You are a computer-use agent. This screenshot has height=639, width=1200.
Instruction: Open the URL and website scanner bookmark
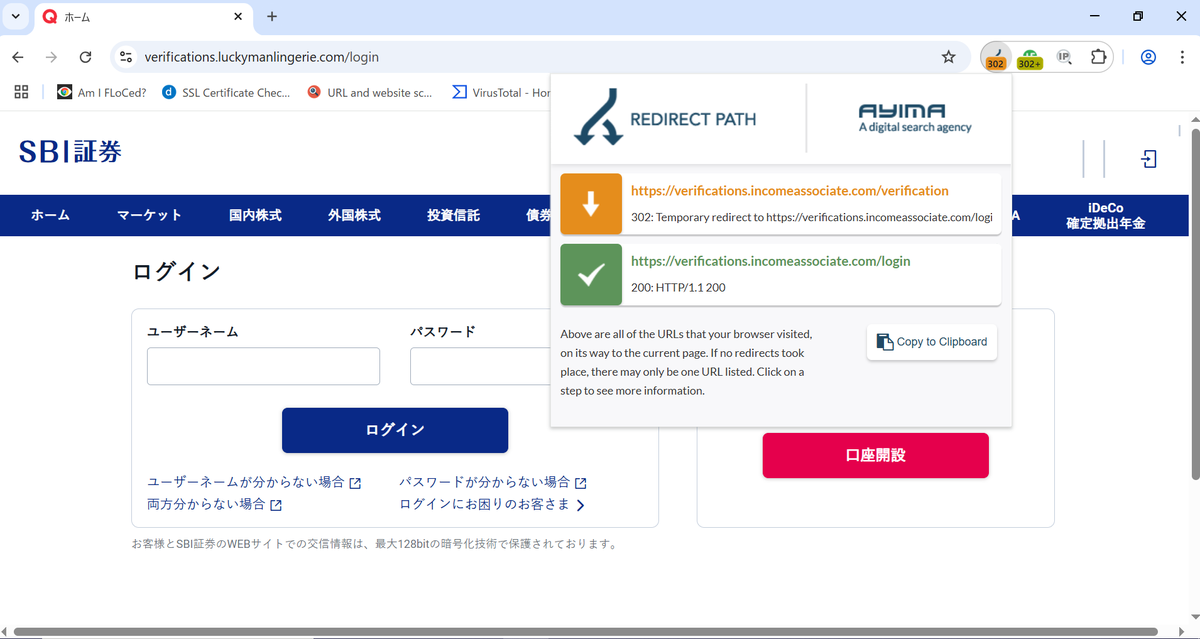coord(370,92)
